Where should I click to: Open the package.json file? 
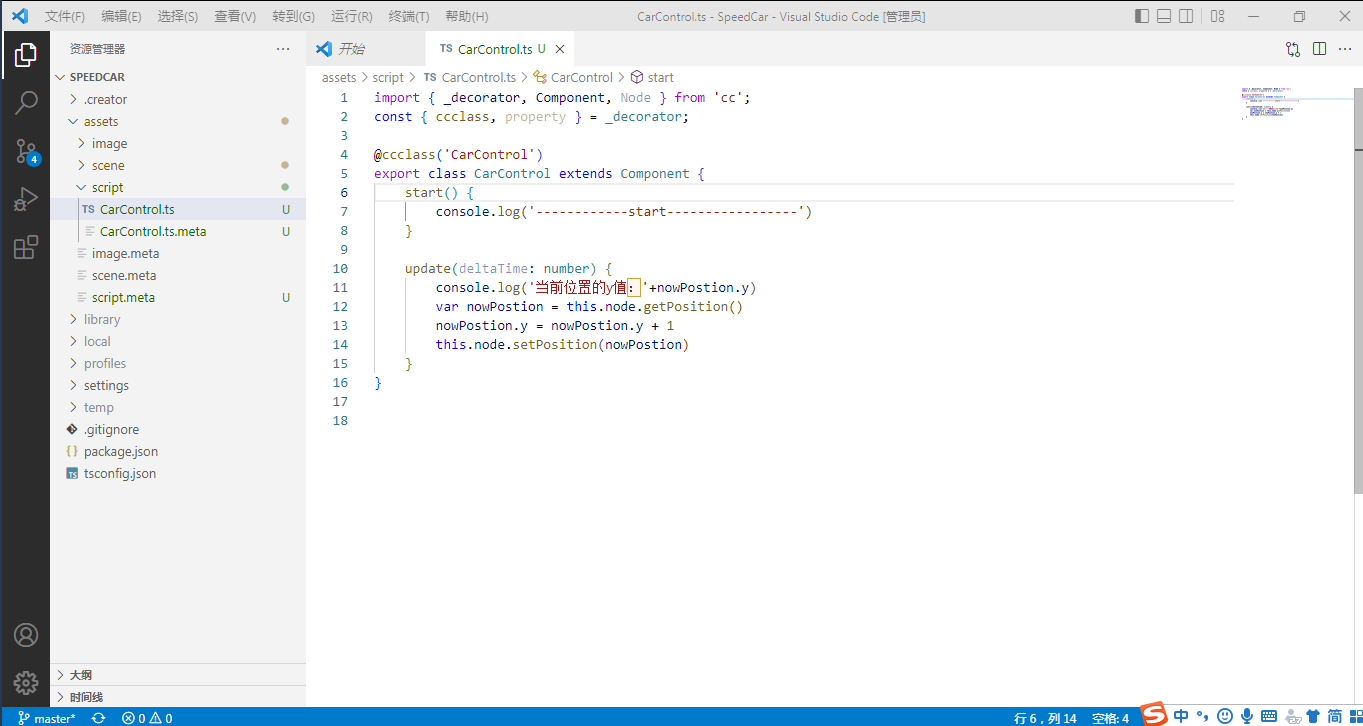pyautogui.click(x=178, y=451)
